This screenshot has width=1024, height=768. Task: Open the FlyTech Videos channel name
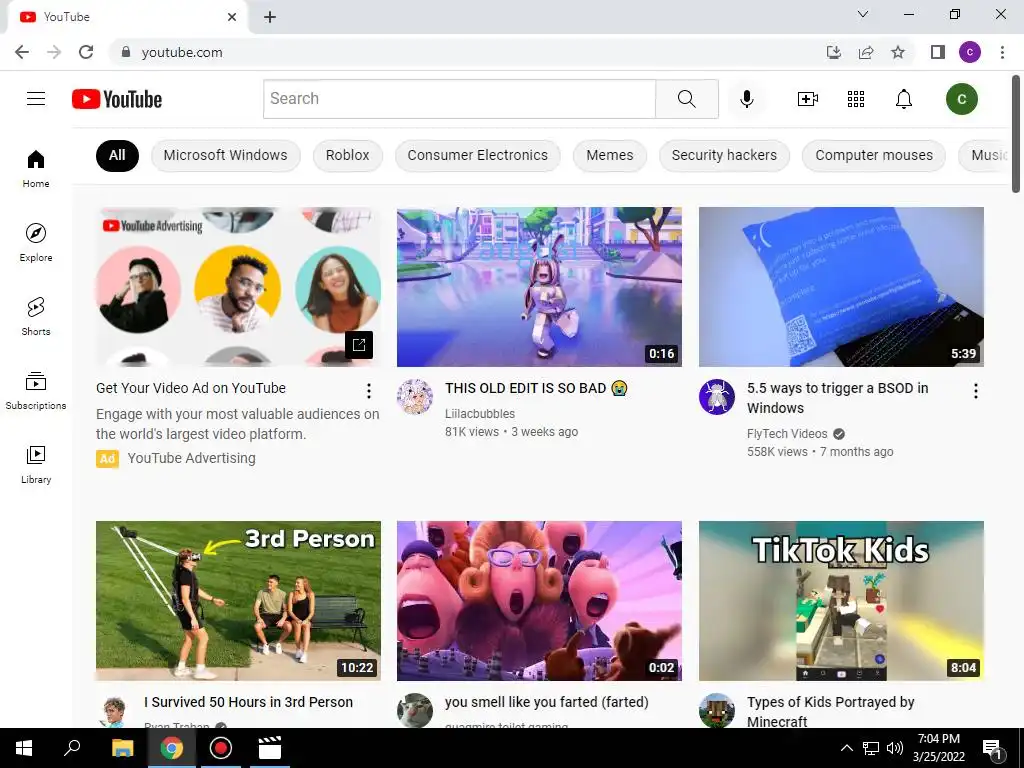pyautogui.click(x=787, y=434)
